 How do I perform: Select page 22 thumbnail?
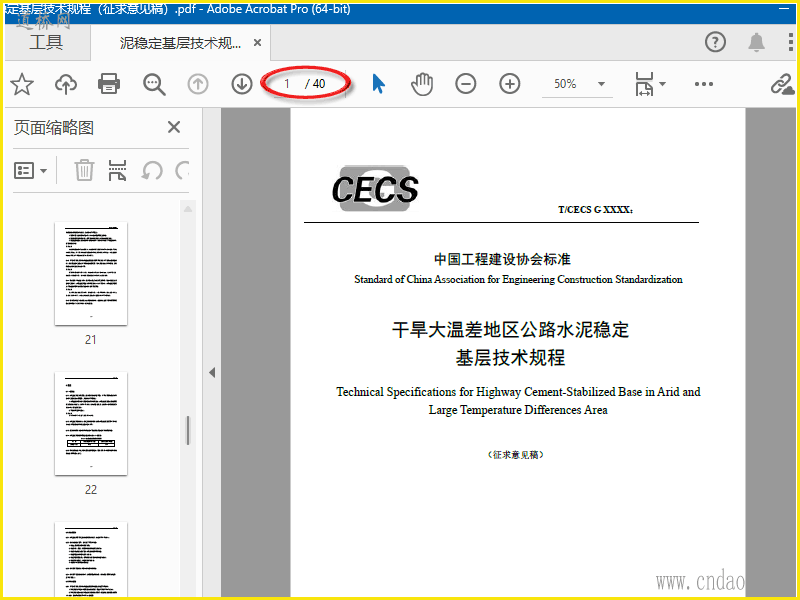click(91, 423)
